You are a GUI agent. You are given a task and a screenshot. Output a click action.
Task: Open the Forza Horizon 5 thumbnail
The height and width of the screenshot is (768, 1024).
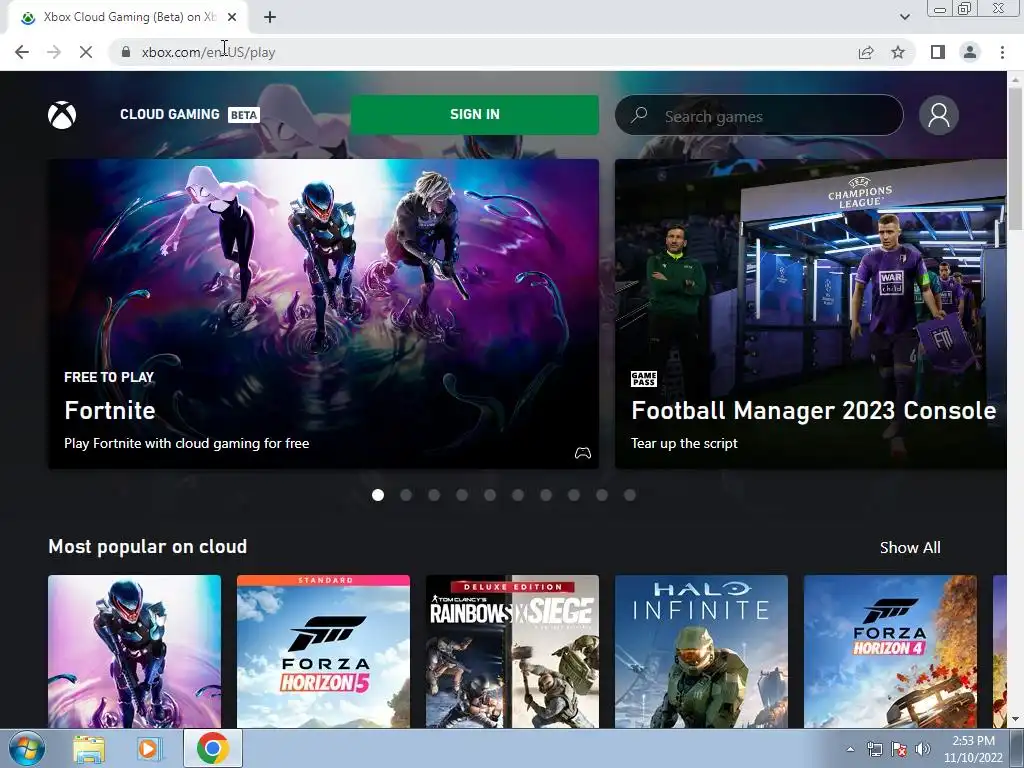click(323, 651)
